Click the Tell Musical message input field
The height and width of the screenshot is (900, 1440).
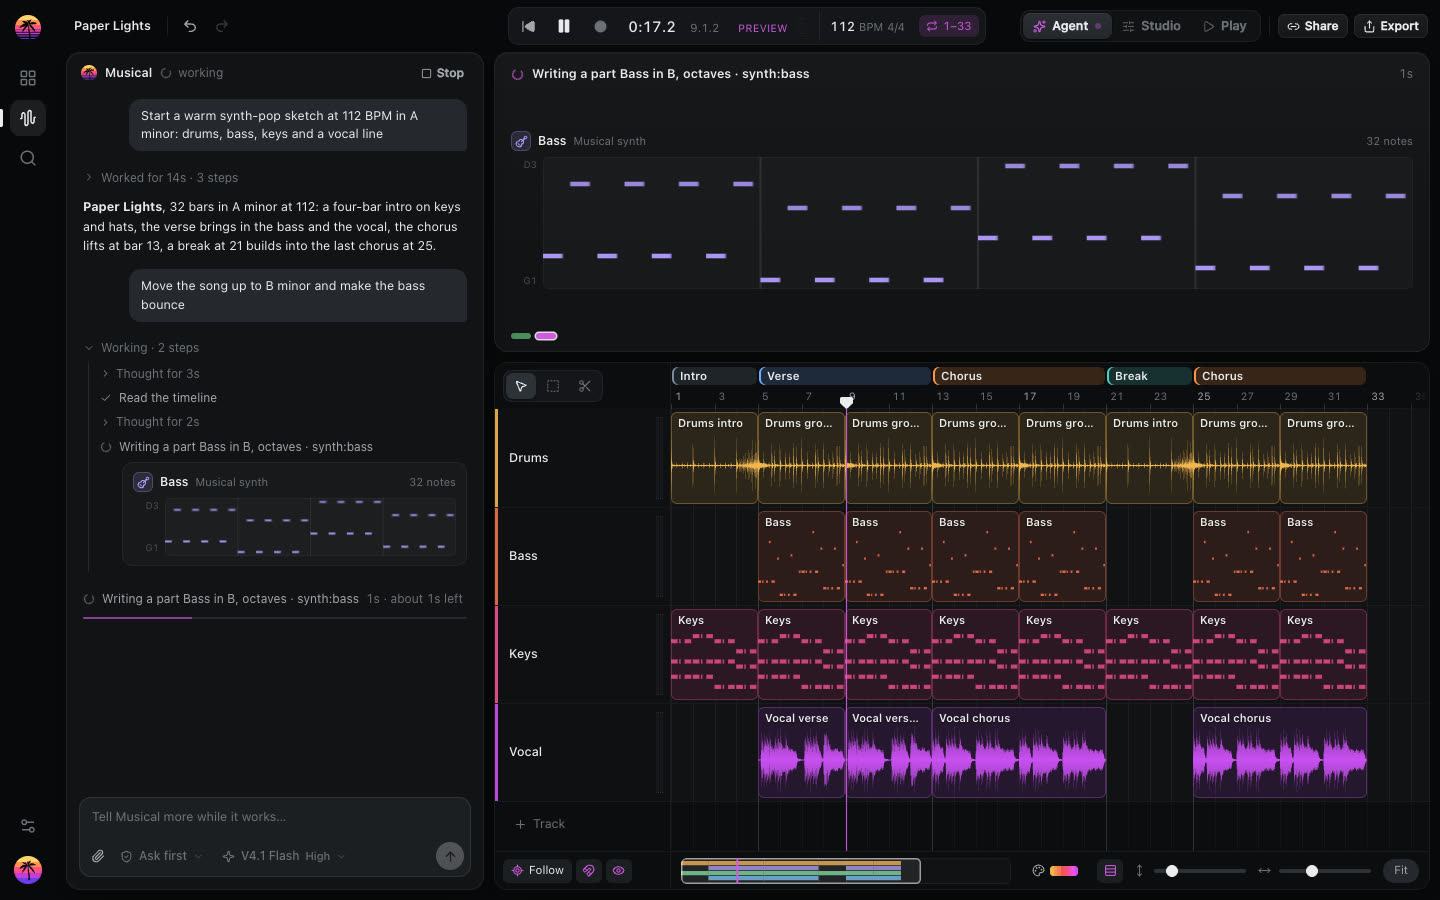(274, 817)
